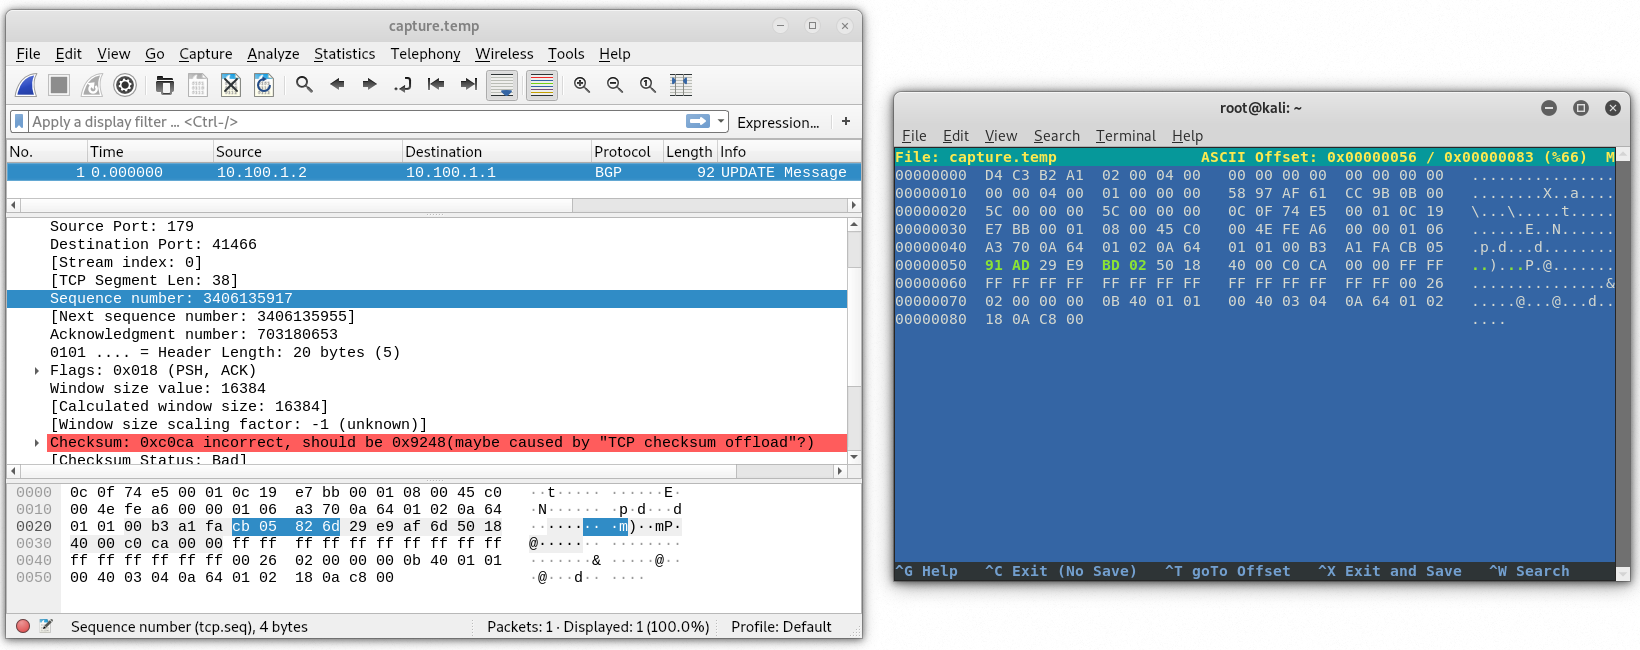Toggle auto-scroll during live capture
The width and height of the screenshot is (1640, 650).
[502, 85]
